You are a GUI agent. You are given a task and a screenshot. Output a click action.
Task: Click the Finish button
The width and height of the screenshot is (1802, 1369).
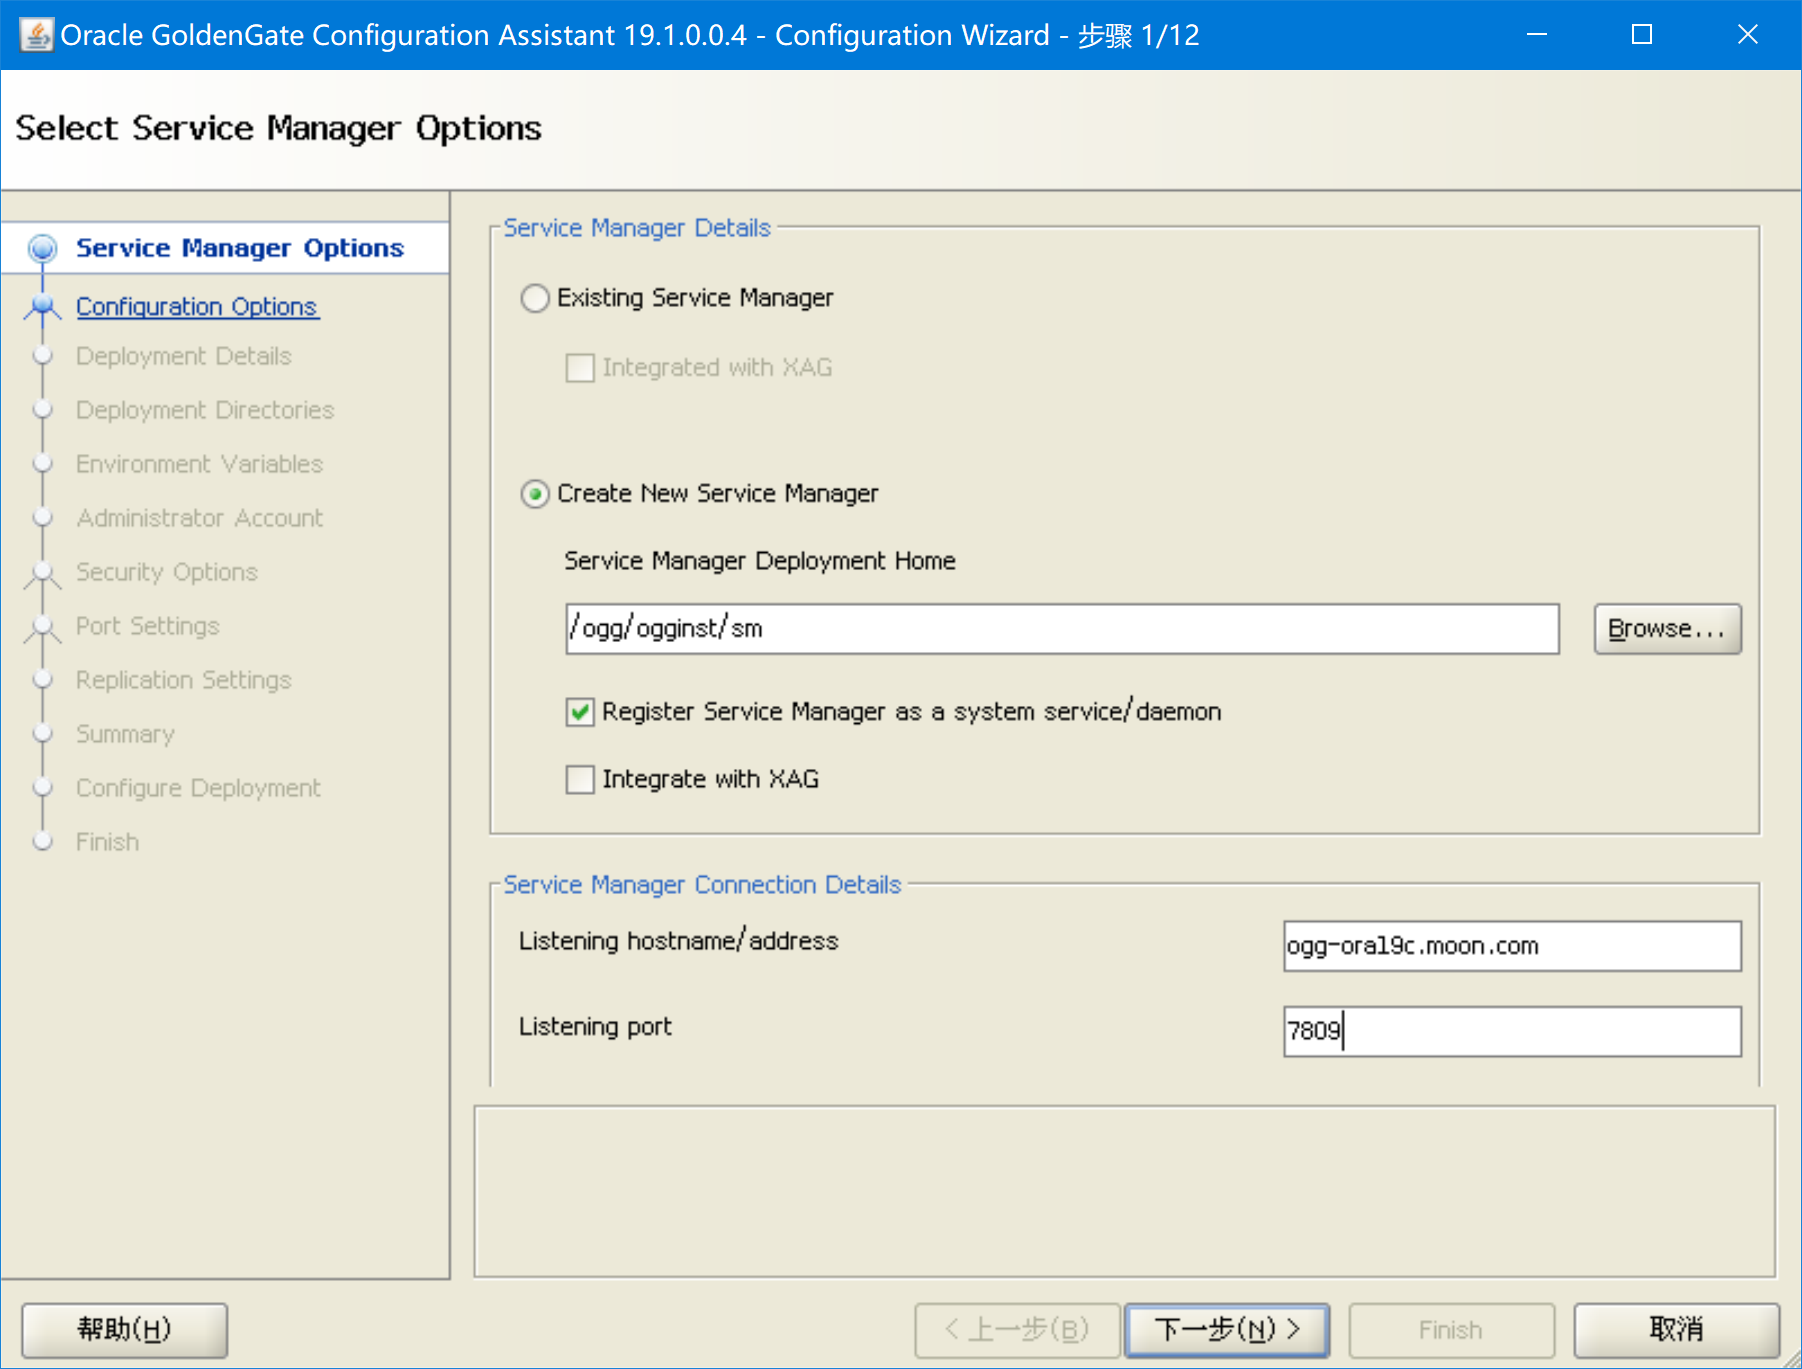(1451, 1330)
